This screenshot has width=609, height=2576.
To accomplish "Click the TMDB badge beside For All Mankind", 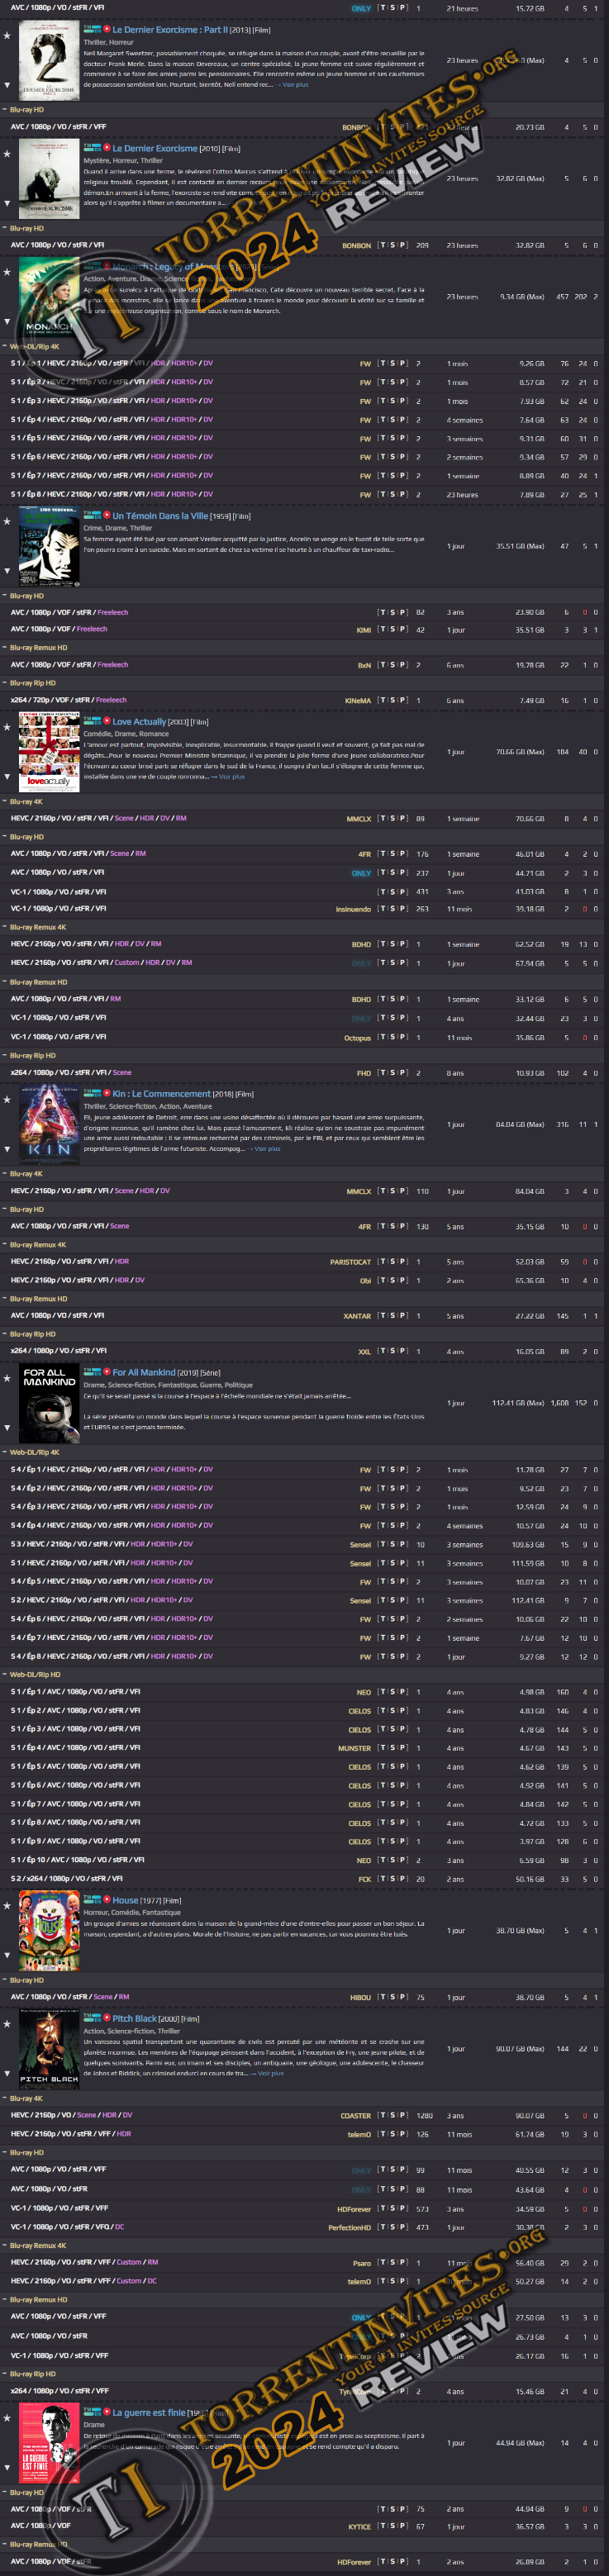I will (x=91, y=1371).
